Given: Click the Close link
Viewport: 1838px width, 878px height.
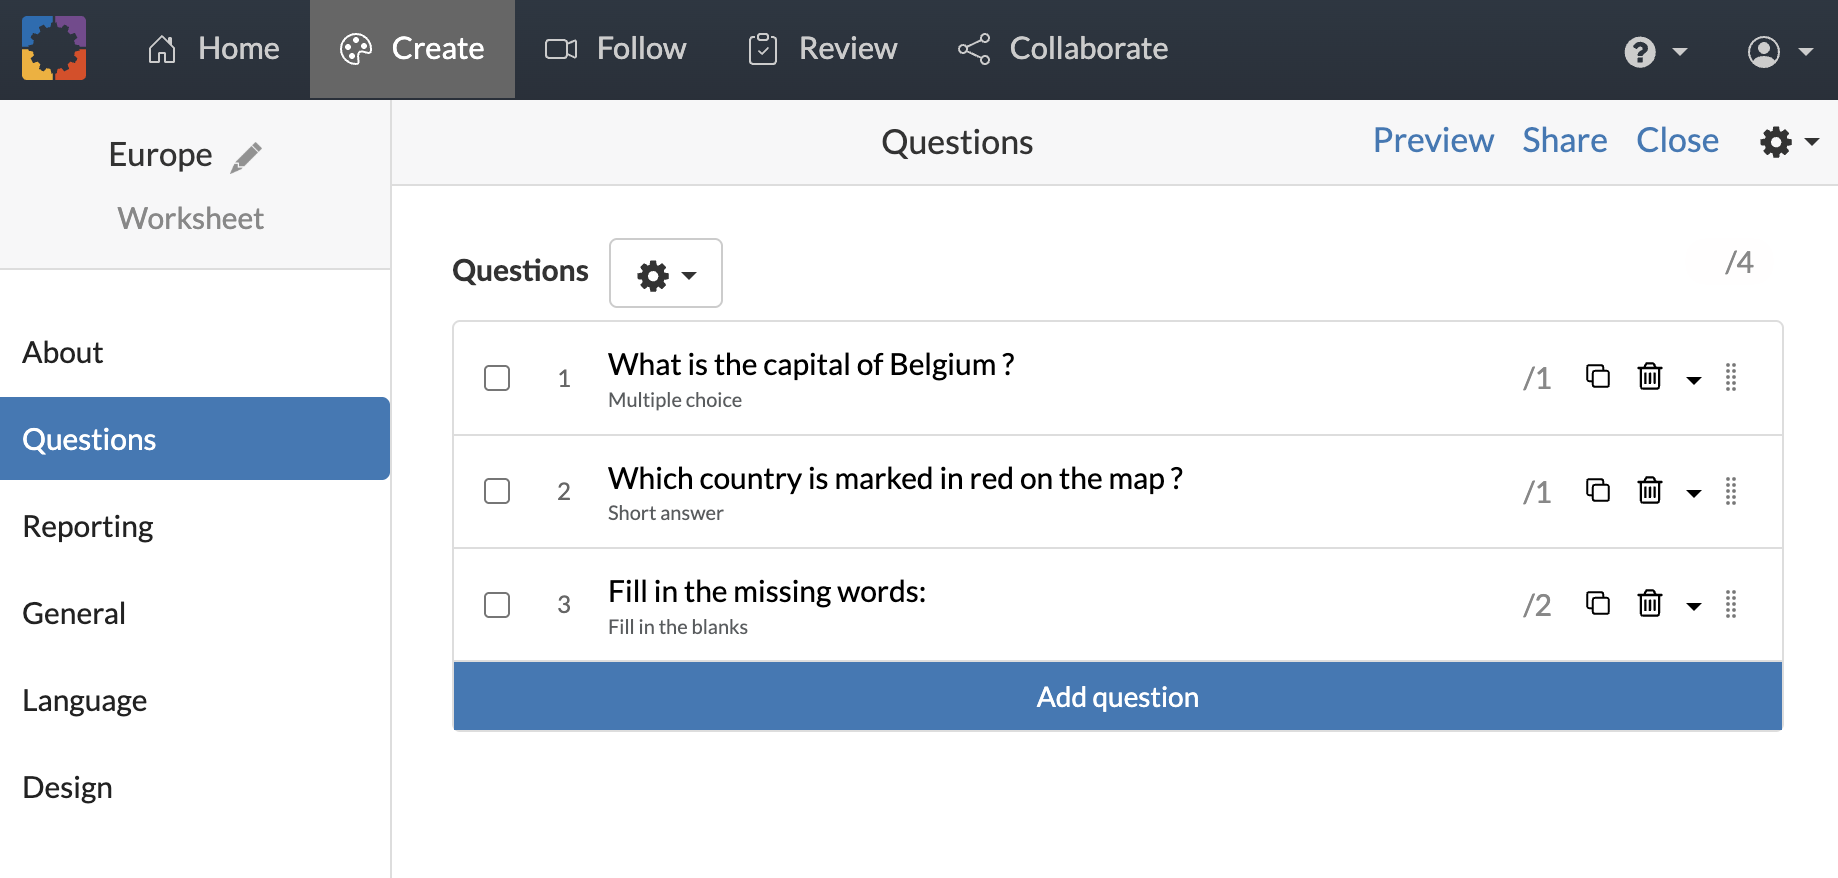Looking at the screenshot, I should [x=1677, y=140].
